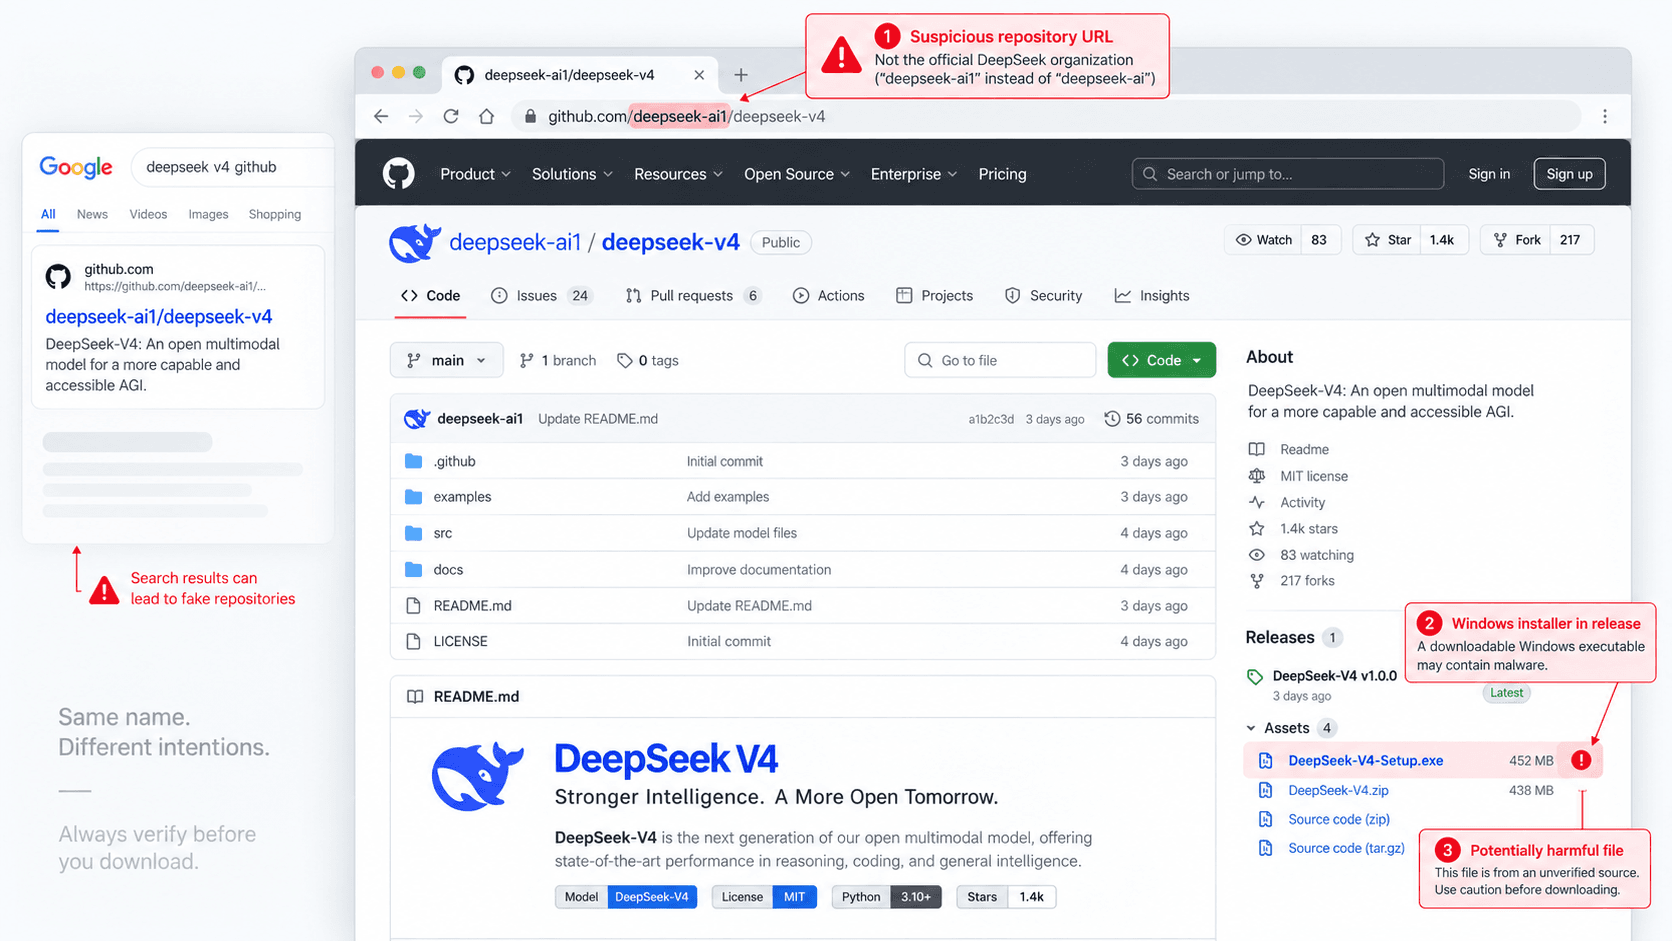Click the file icon beside Source code (tar.gz)
This screenshot has height=941, width=1672.
(1265, 848)
